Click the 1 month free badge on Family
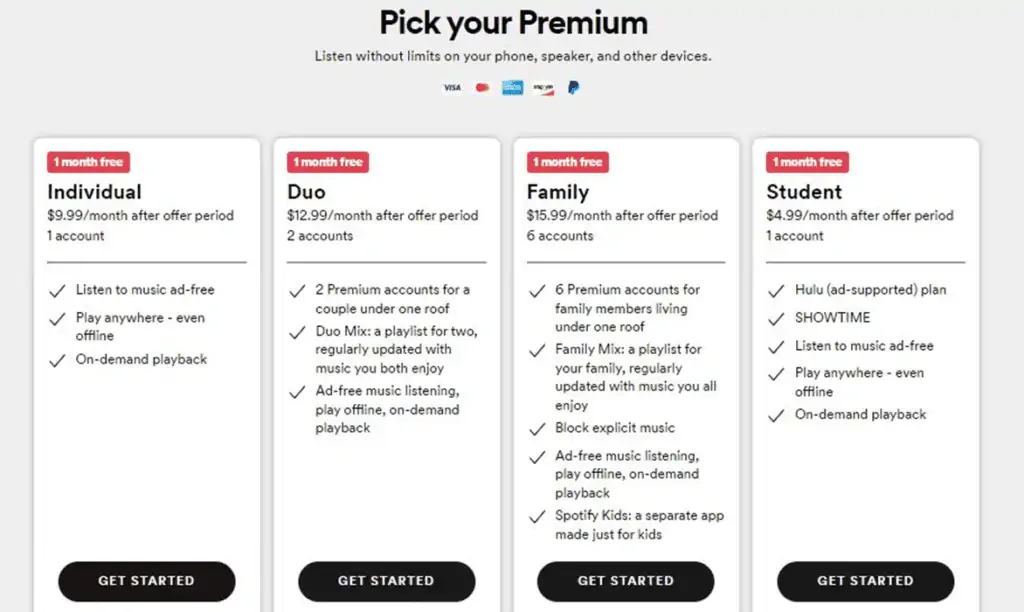 [x=567, y=161]
